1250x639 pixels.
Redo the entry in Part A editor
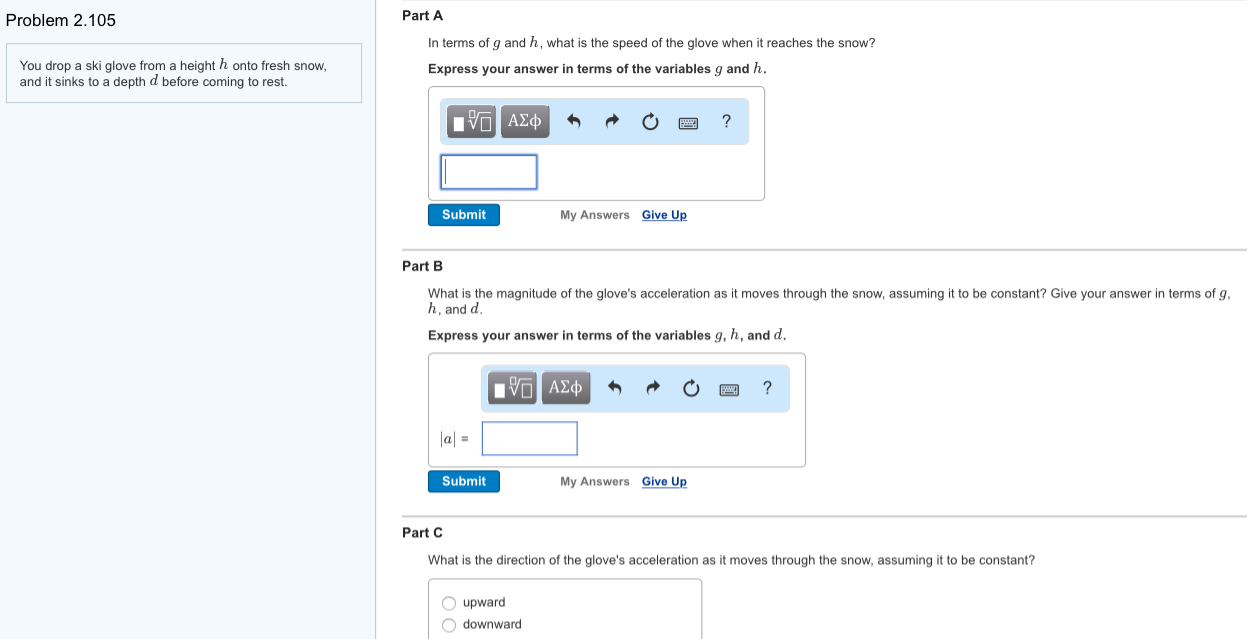611,120
